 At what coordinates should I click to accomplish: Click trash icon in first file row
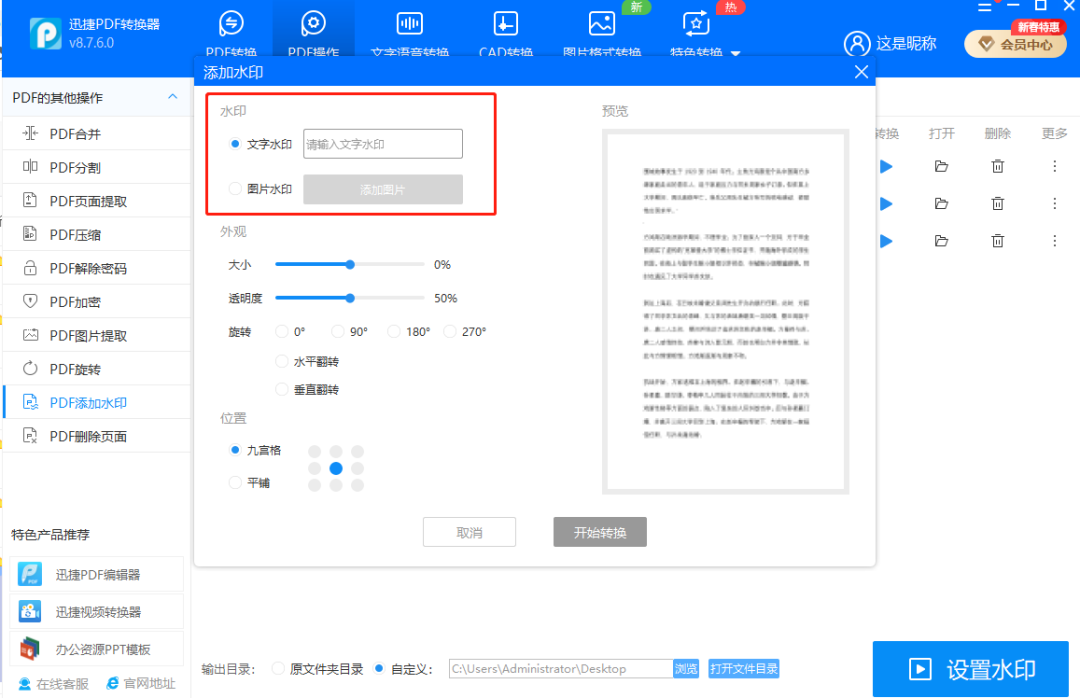click(x=997, y=166)
